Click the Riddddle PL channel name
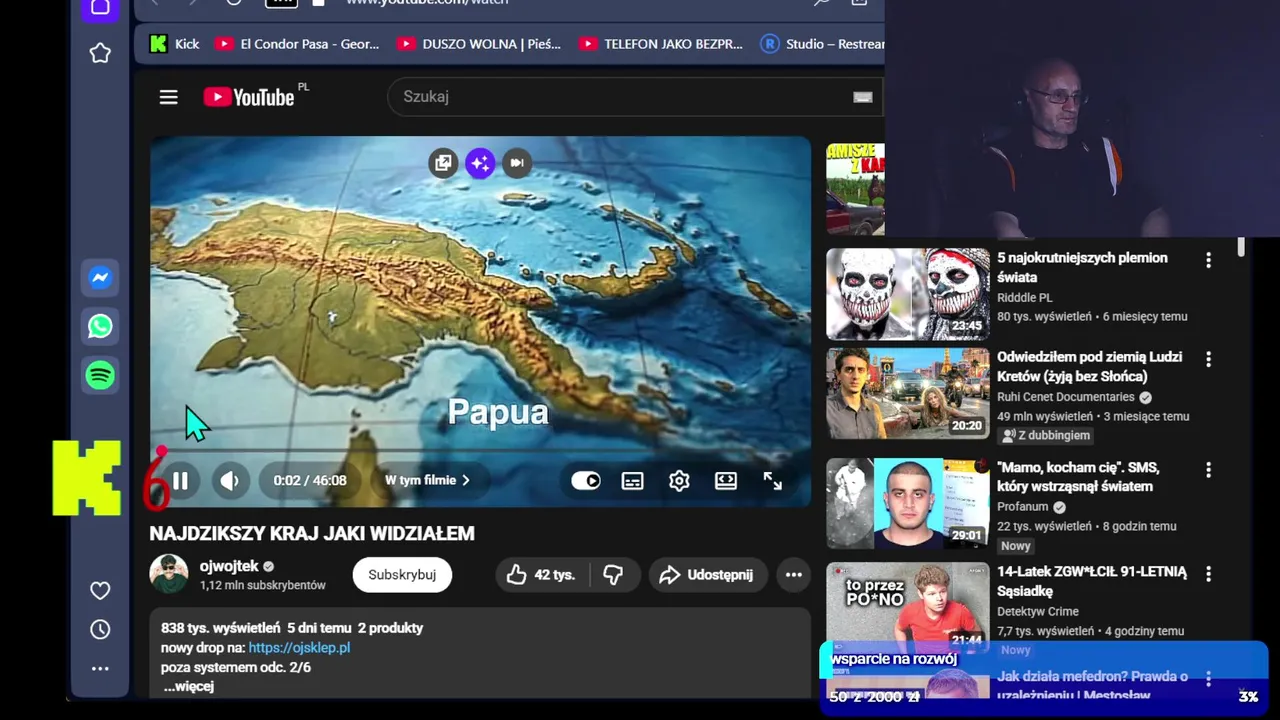Screen dimensions: 1280x720 [1025, 298]
